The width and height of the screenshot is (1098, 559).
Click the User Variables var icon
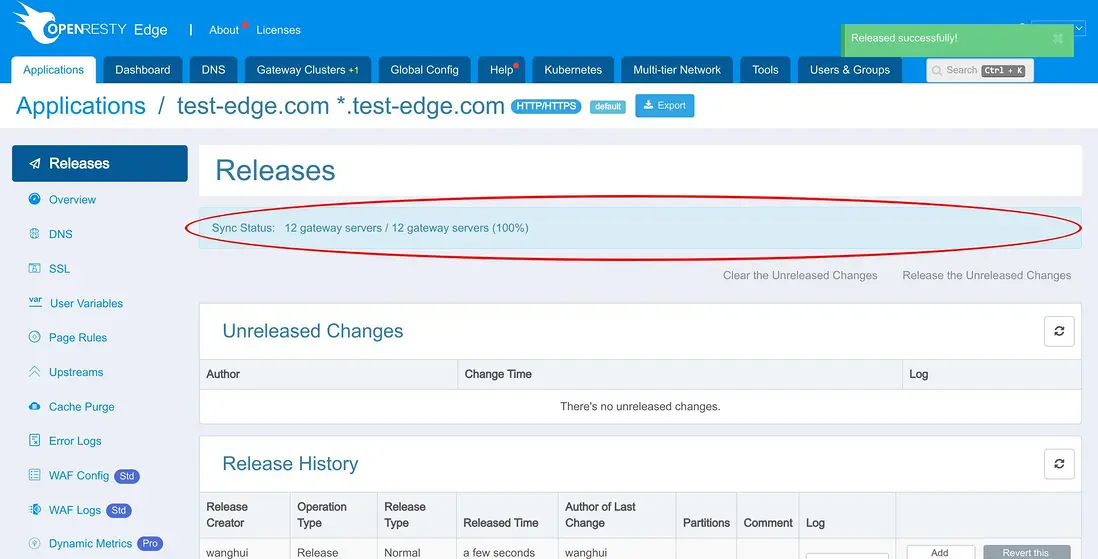(x=35, y=303)
